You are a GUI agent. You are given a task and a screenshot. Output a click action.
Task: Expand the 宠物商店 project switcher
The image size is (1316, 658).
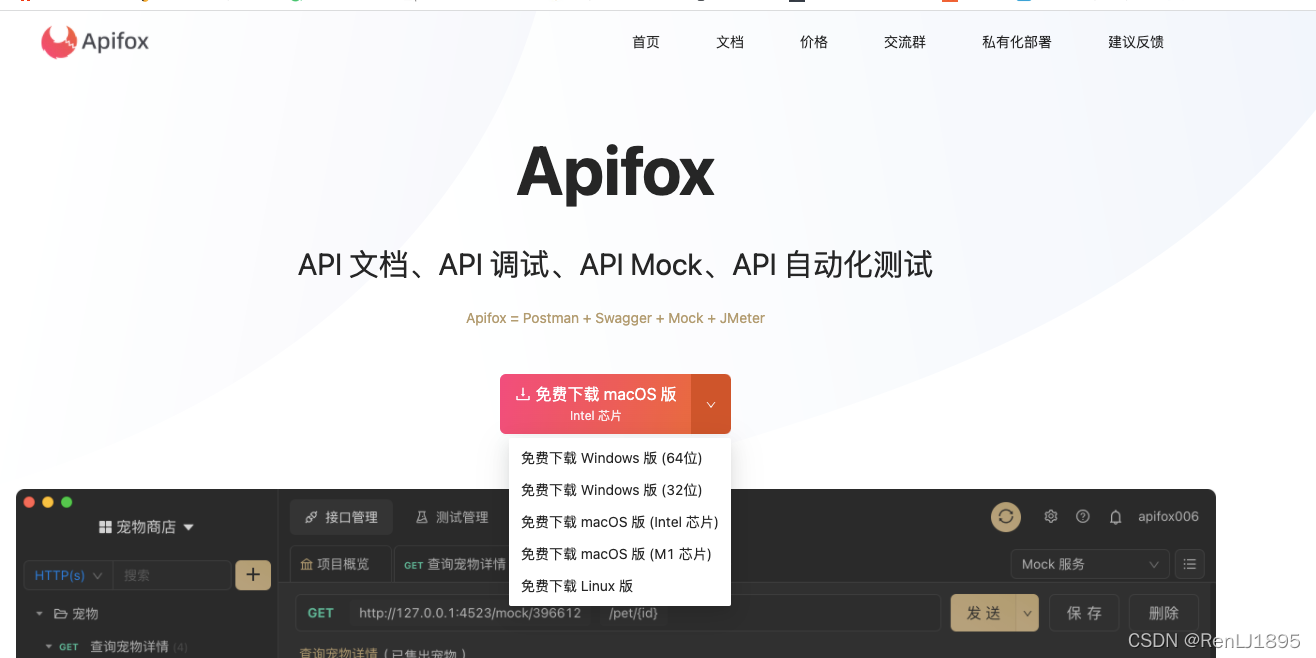pyautogui.click(x=146, y=527)
